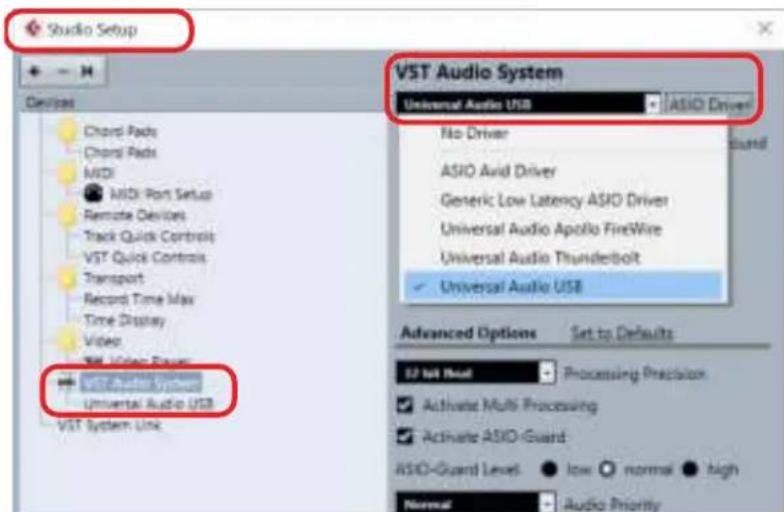Viewport: 784px width, 512px height.
Task: Click the reset devices icon in toolbar
Action: 87,72
